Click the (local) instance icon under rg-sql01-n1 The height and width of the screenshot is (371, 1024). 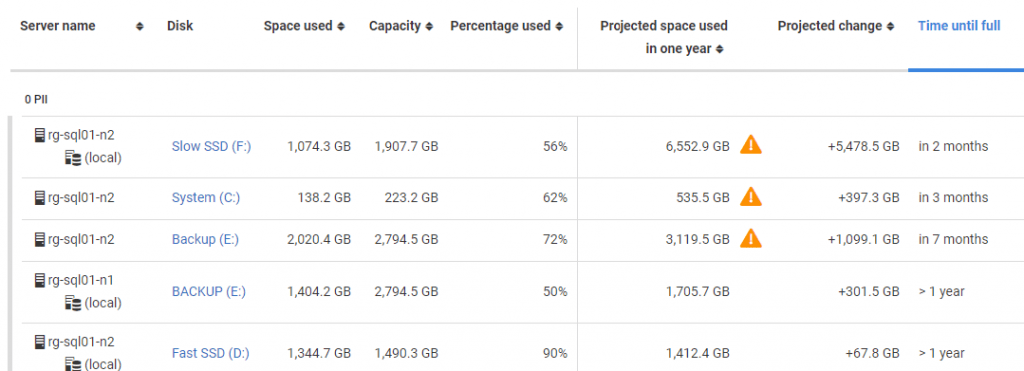click(x=72, y=302)
